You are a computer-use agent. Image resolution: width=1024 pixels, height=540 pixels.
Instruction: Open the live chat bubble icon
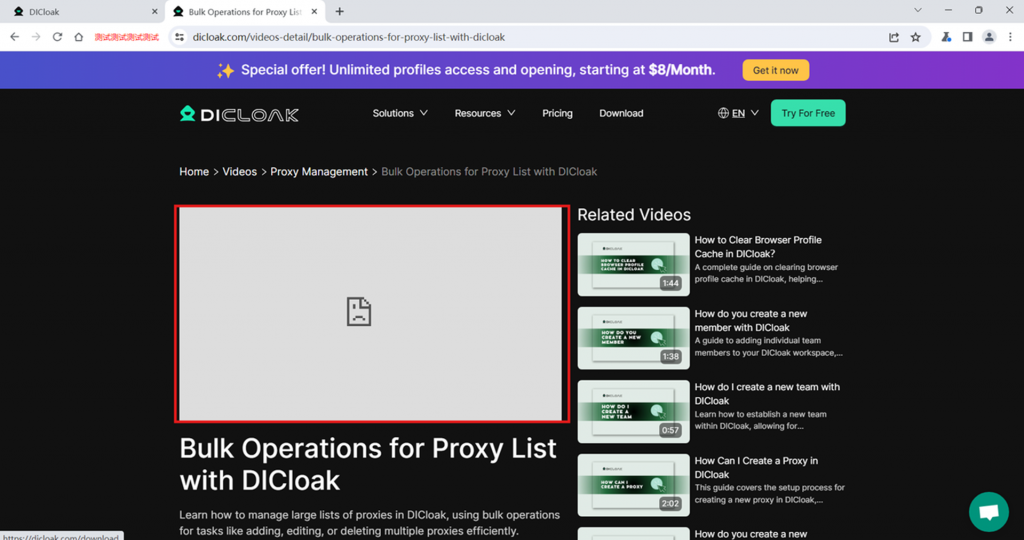pos(988,512)
